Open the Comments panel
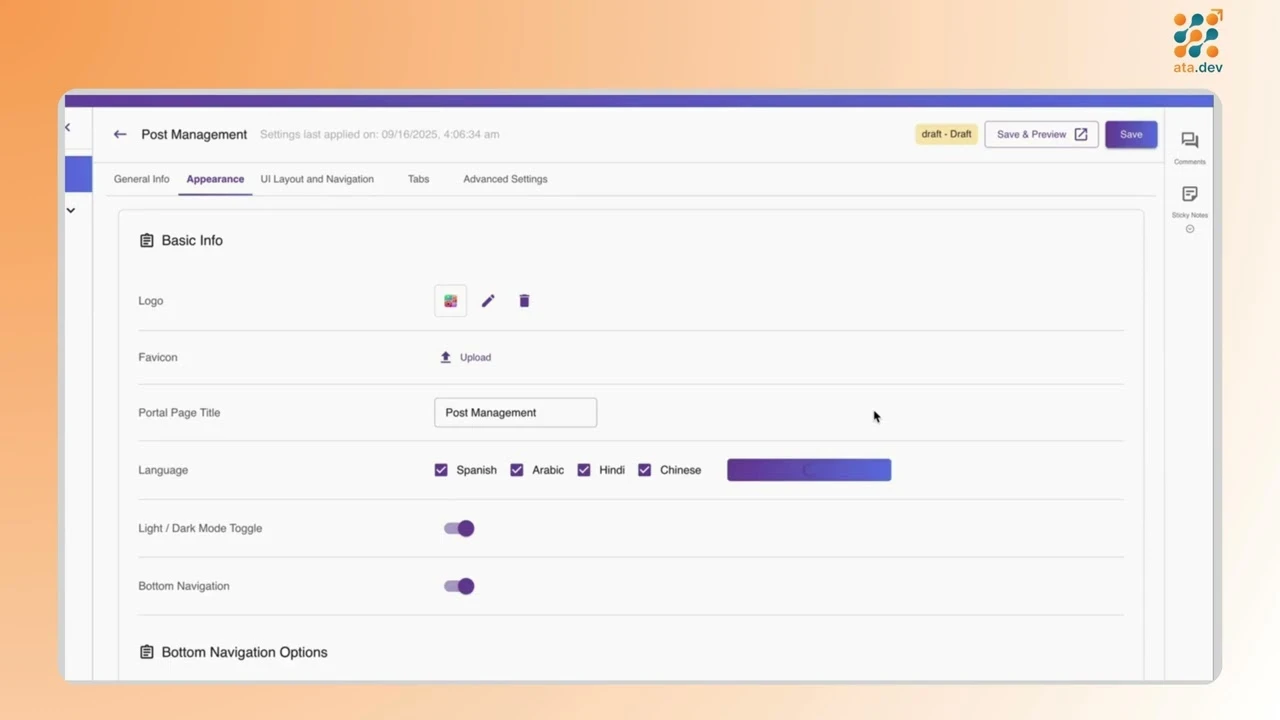 click(1189, 140)
